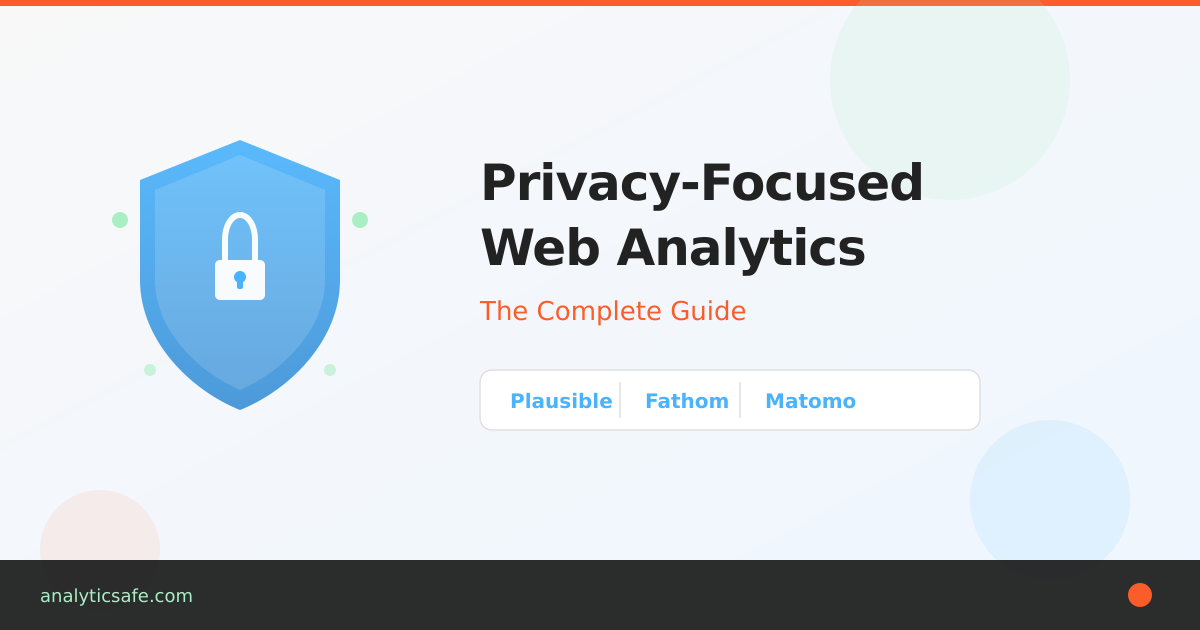Viewport: 1200px width, 630px height.
Task: Click the "Privacy-Focused" heading line
Action: 701,182
